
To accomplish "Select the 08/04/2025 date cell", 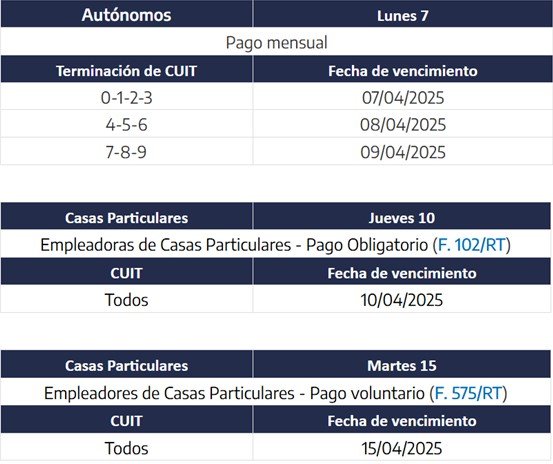I will [x=402, y=124].
